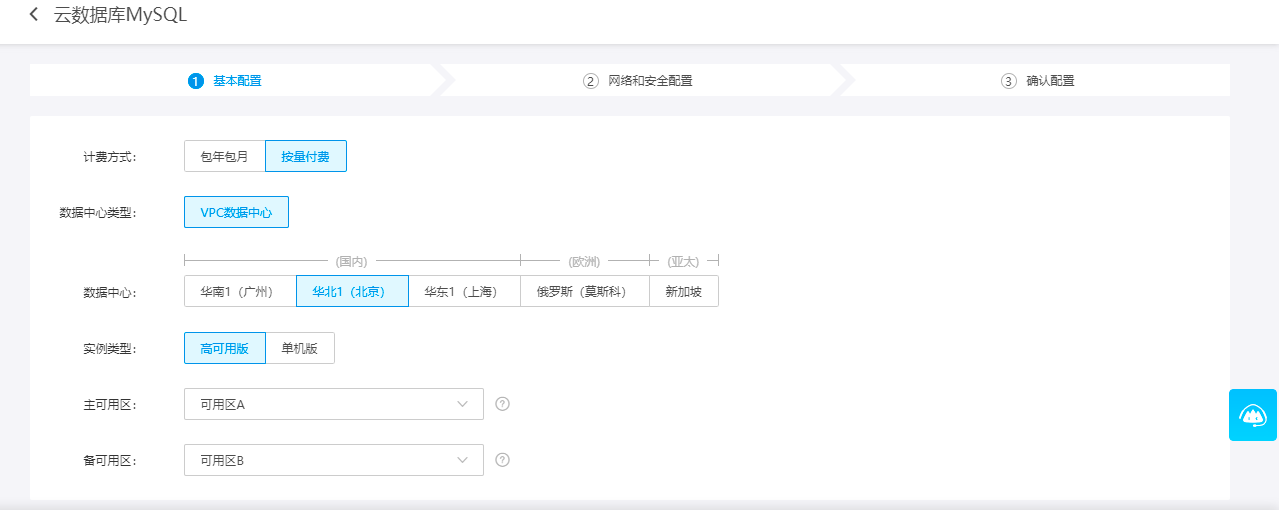
Task: Open the 备可用区 dropdown showing 可用区B
Action: click(x=334, y=460)
